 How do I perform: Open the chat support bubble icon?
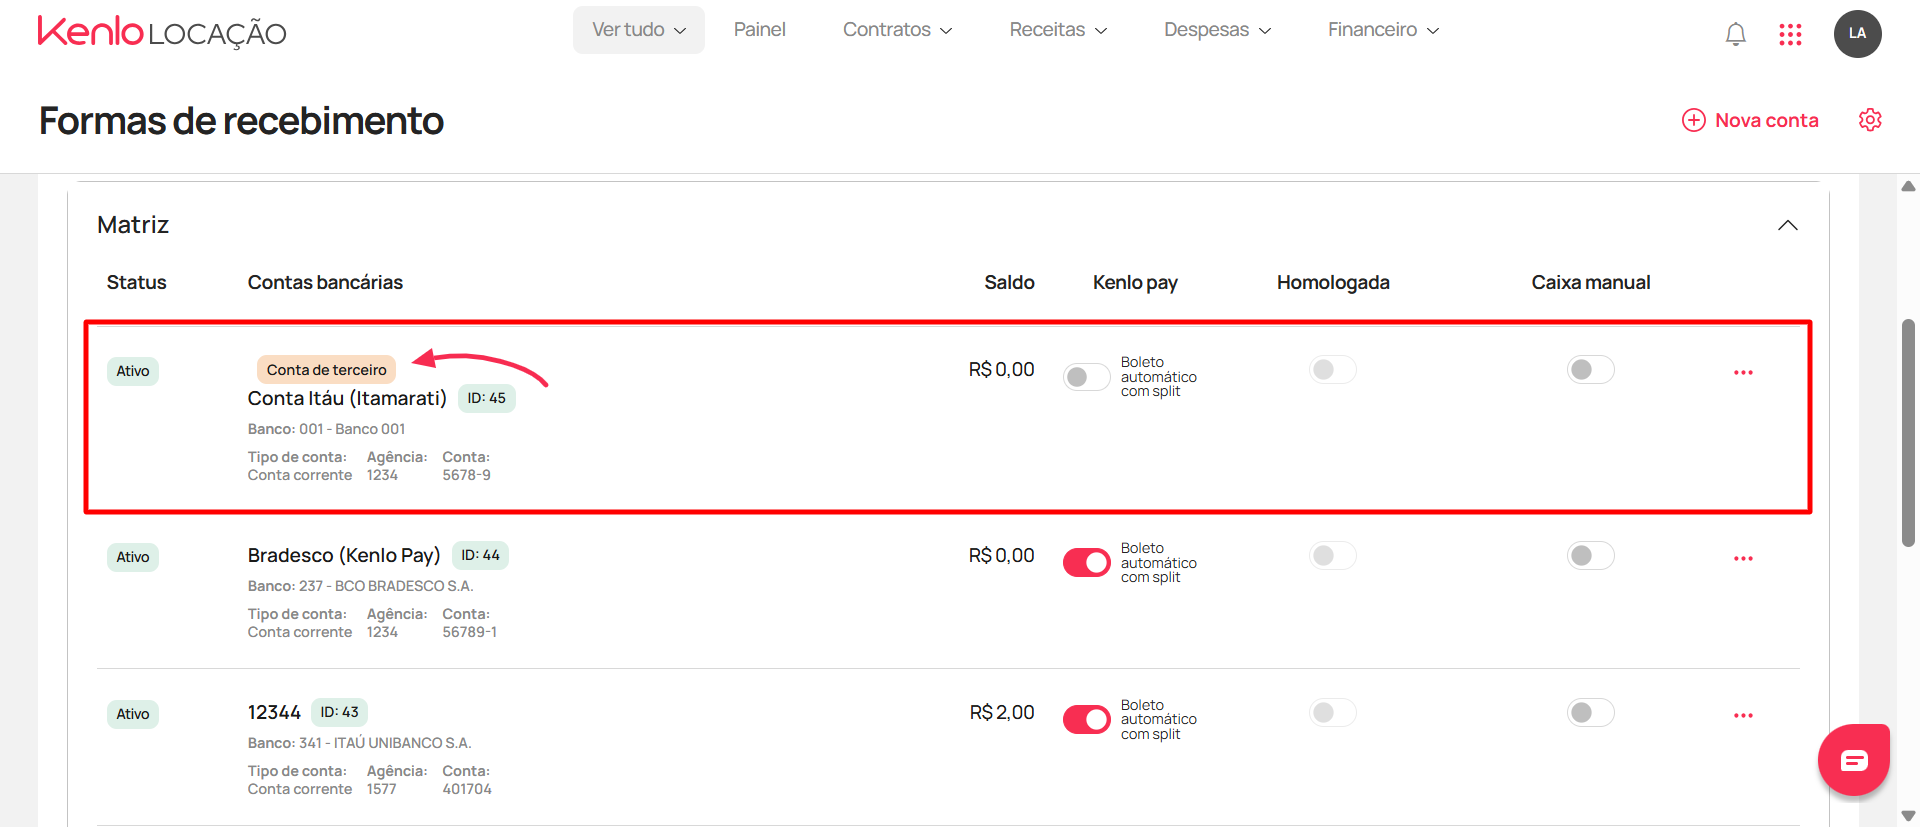pos(1854,760)
